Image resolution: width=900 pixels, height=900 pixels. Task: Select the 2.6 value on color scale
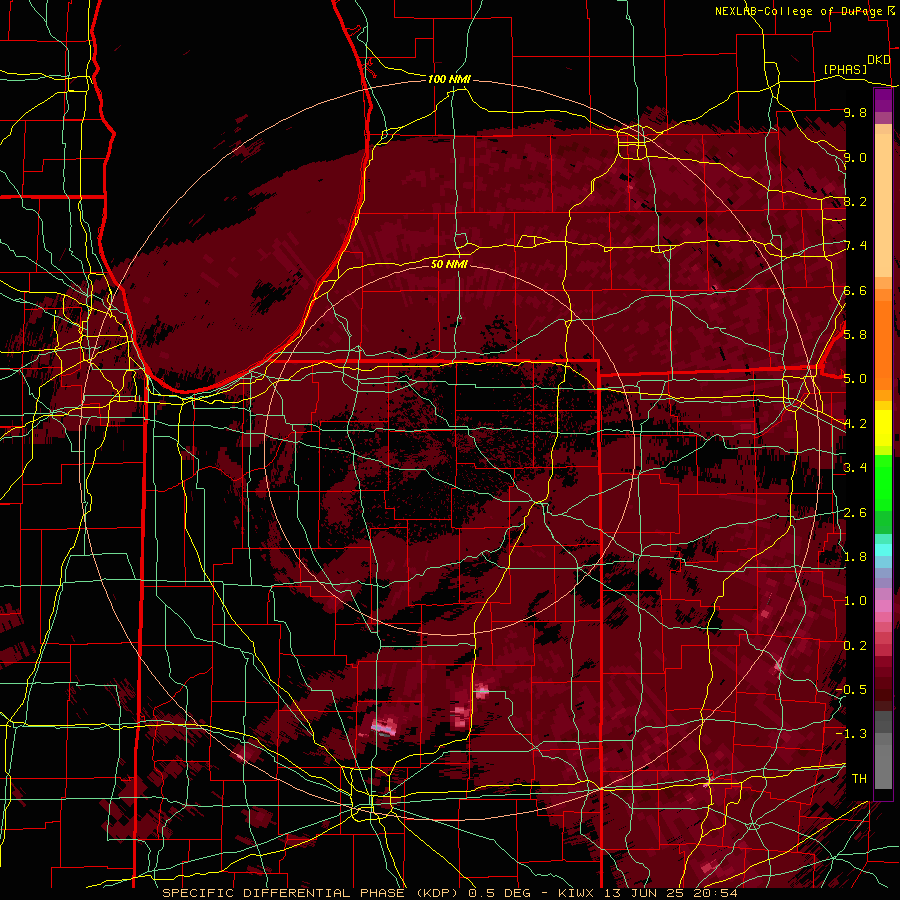[x=855, y=513]
